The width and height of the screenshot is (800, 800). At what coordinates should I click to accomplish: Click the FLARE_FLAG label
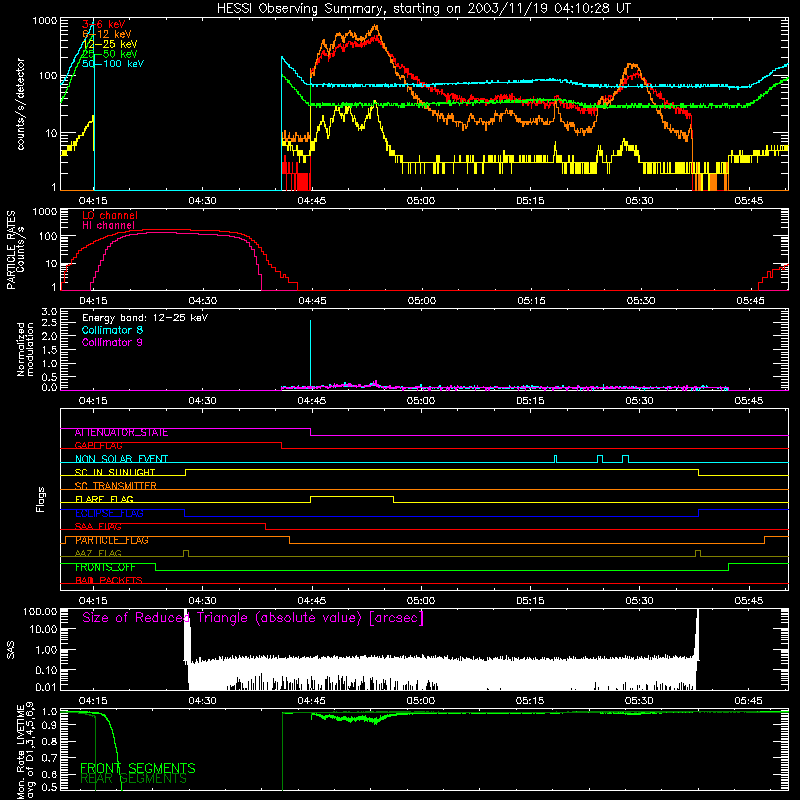click(104, 499)
